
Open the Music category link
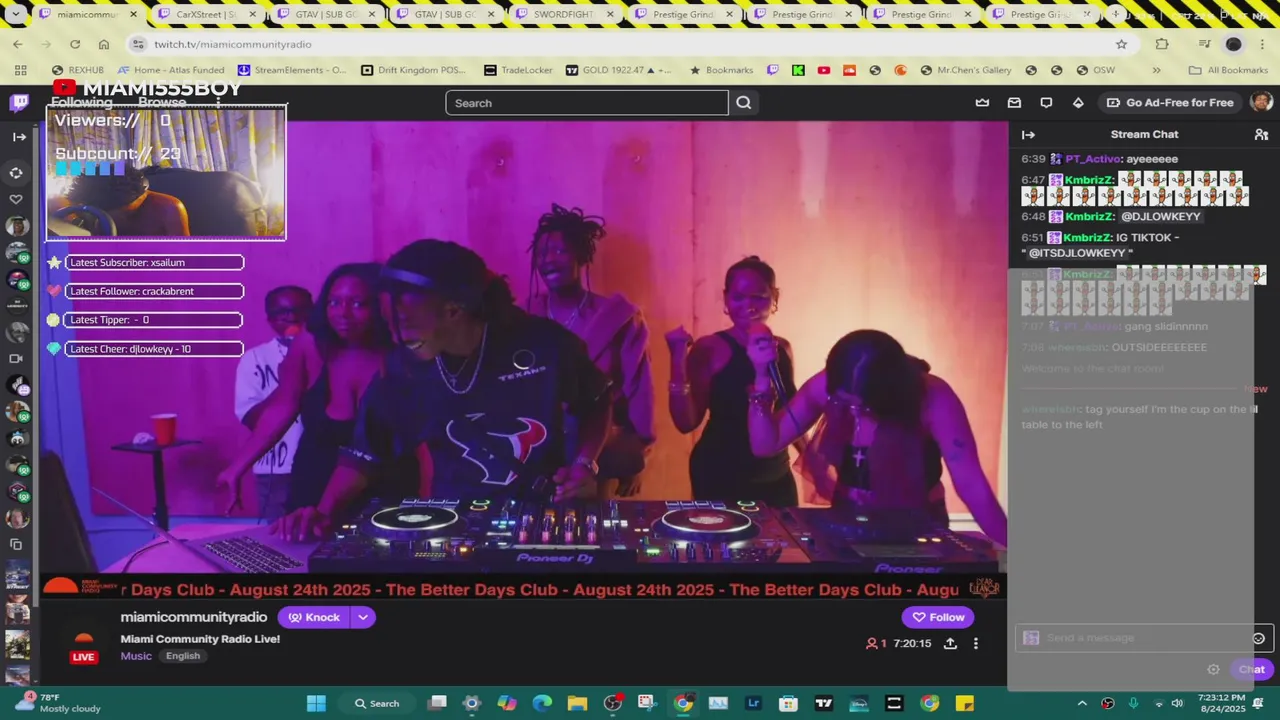coord(136,656)
